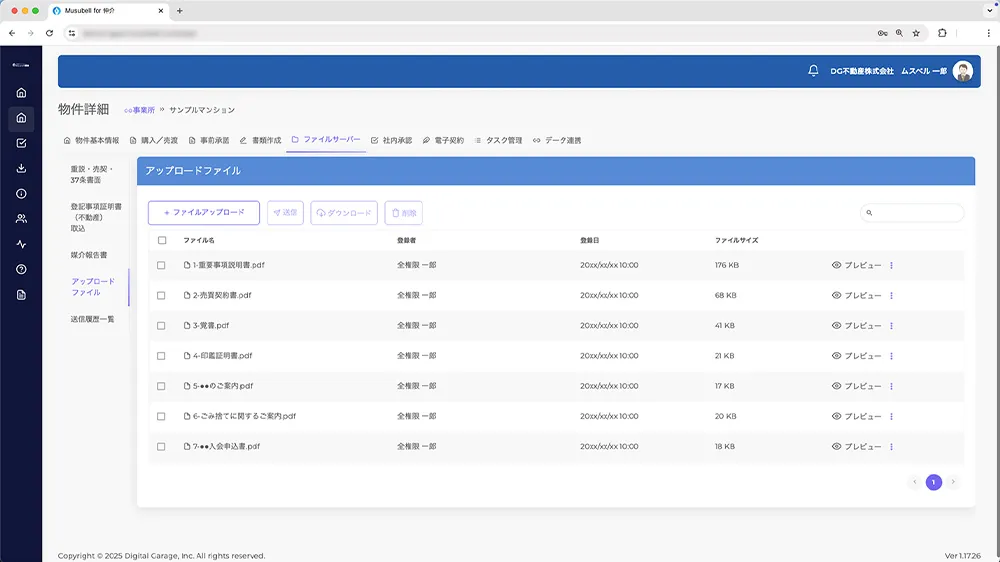Open the users icon in the left sidebar
Viewport: 1000px width, 562px height.
pos(21,219)
